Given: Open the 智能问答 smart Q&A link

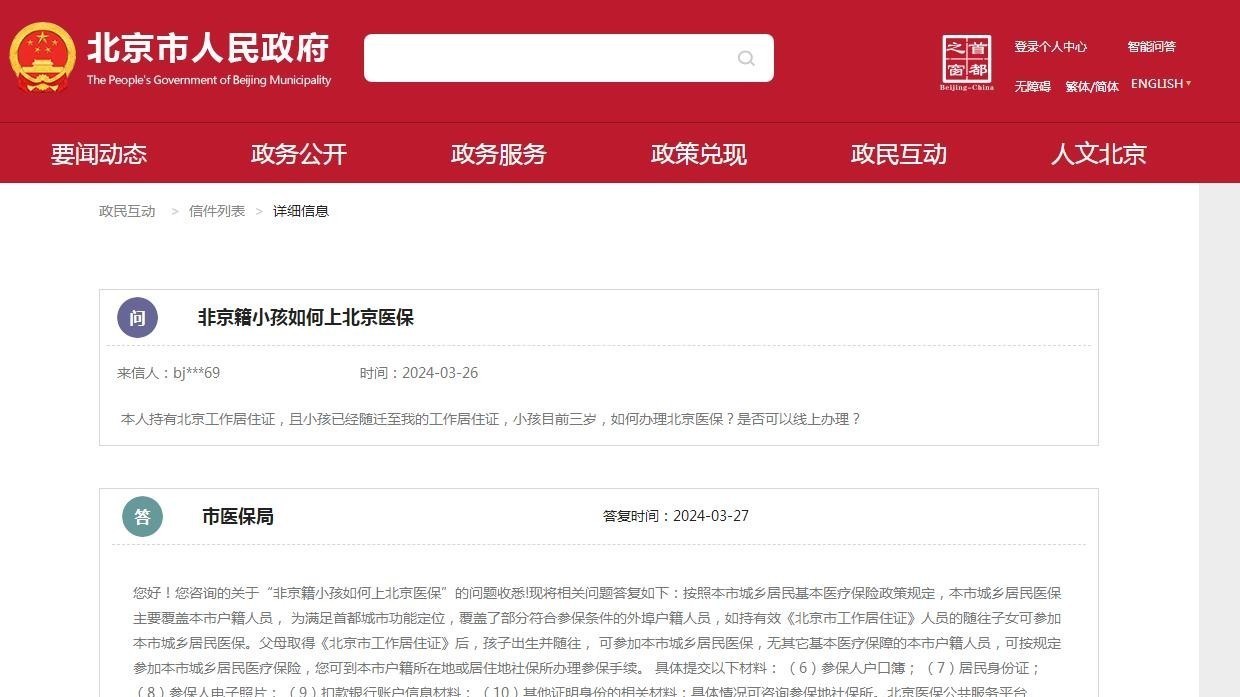Looking at the screenshot, I should click(x=1151, y=47).
